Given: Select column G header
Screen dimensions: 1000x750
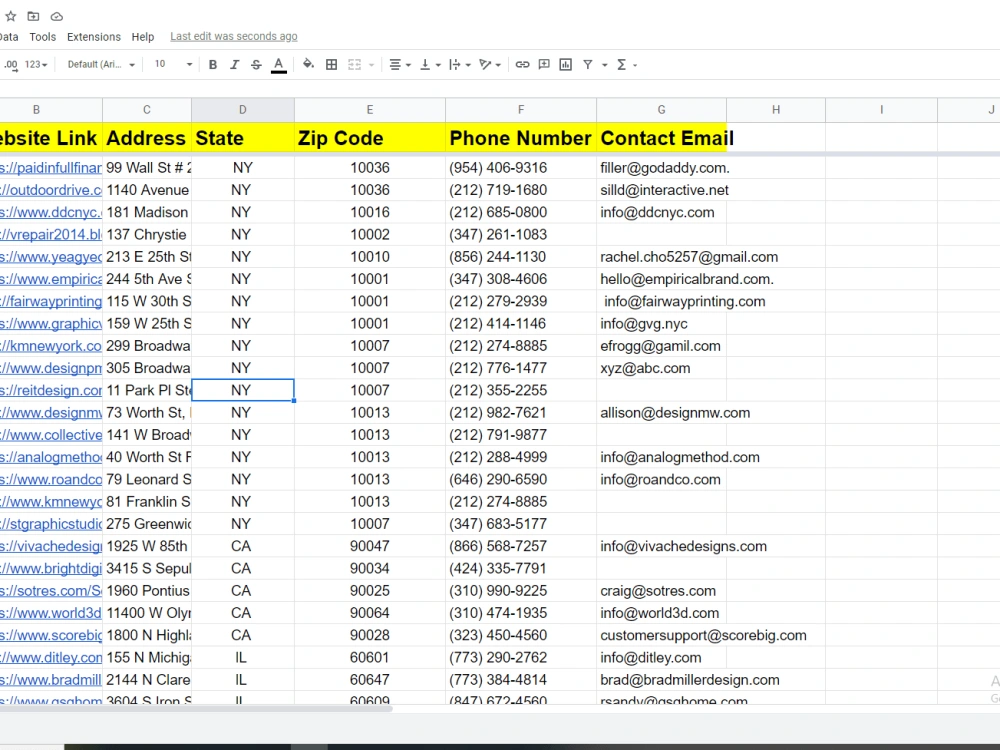Looking at the screenshot, I should pos(661,110).
